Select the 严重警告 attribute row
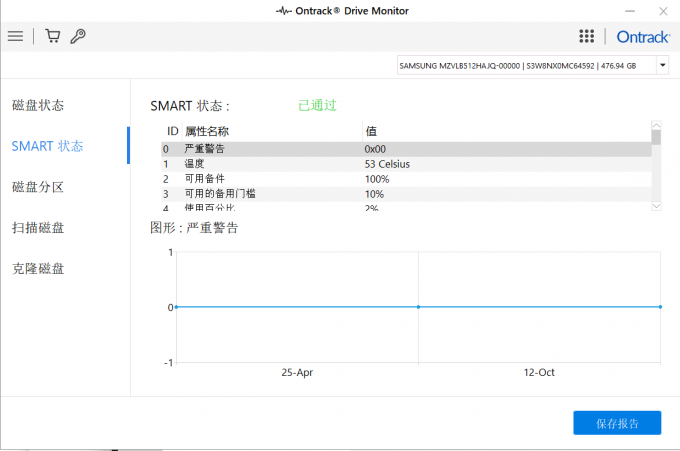The height and width of the screenshot is (451, 680). tap(406, 149)
